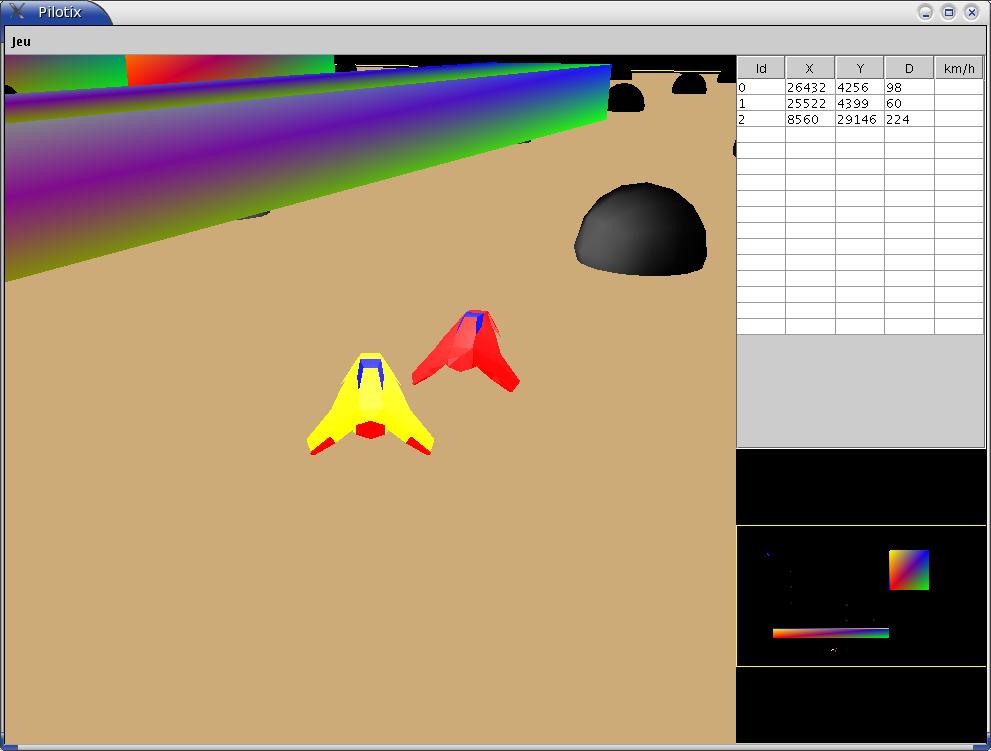991x751 pixels.
Task: Select Id 1 cell in table
Action: coord(761,103)
